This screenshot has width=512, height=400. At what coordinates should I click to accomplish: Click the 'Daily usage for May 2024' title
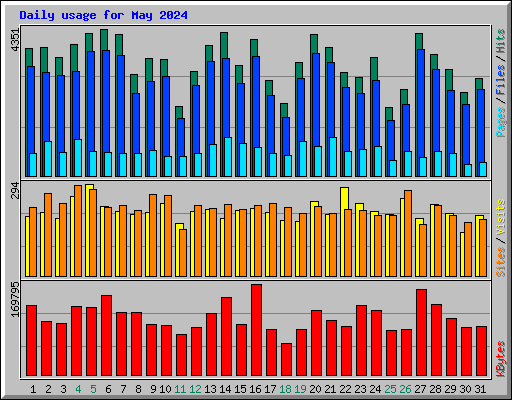pos(103,15)
